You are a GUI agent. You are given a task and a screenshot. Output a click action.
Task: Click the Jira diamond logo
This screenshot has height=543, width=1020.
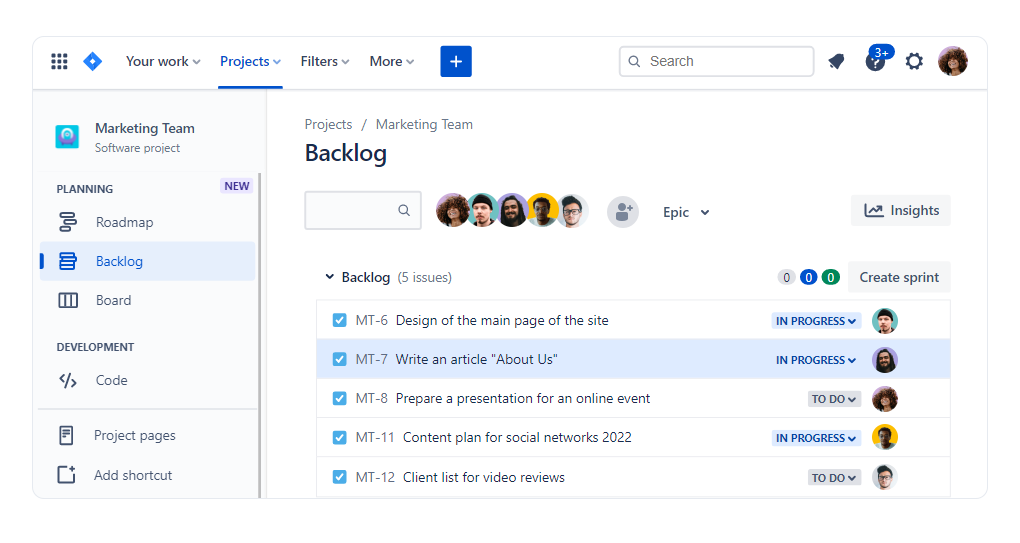[93, 61]
